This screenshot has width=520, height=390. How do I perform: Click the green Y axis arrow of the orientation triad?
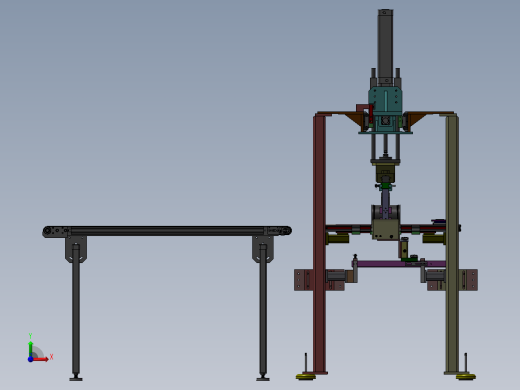31,348
